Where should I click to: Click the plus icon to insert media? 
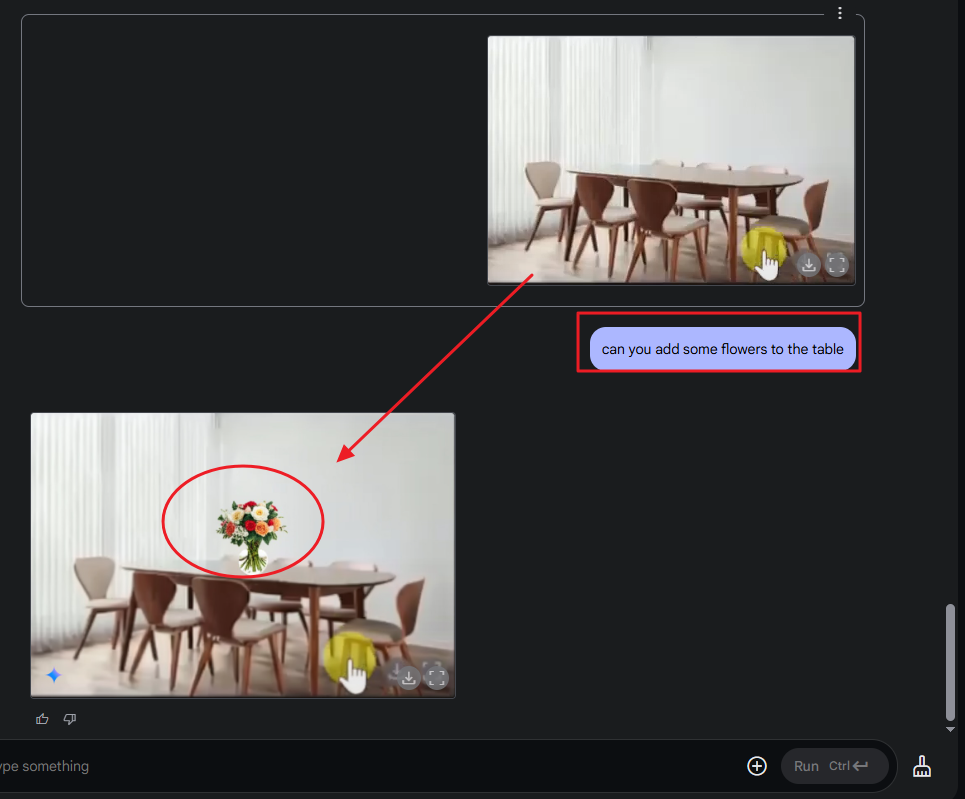(757, 766)
